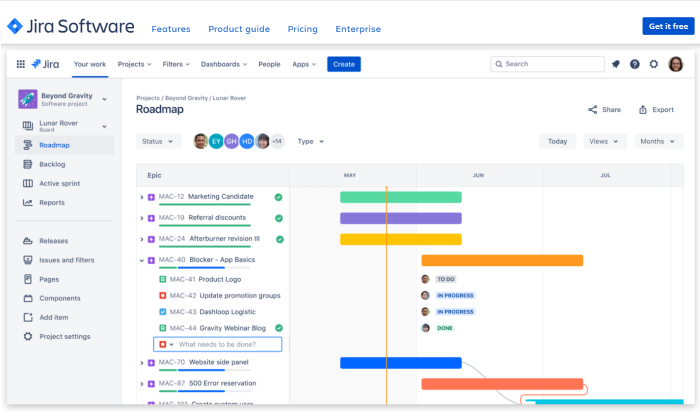Open issue type dropdown in new issue field
This screenshot has width=700, height=420.
(171, 345)
